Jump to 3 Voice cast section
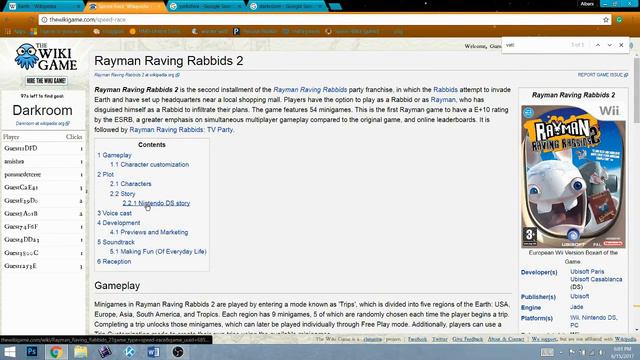The width and height of the screenshot is (640, 360). pyautogui.click(x=114, y=213)
